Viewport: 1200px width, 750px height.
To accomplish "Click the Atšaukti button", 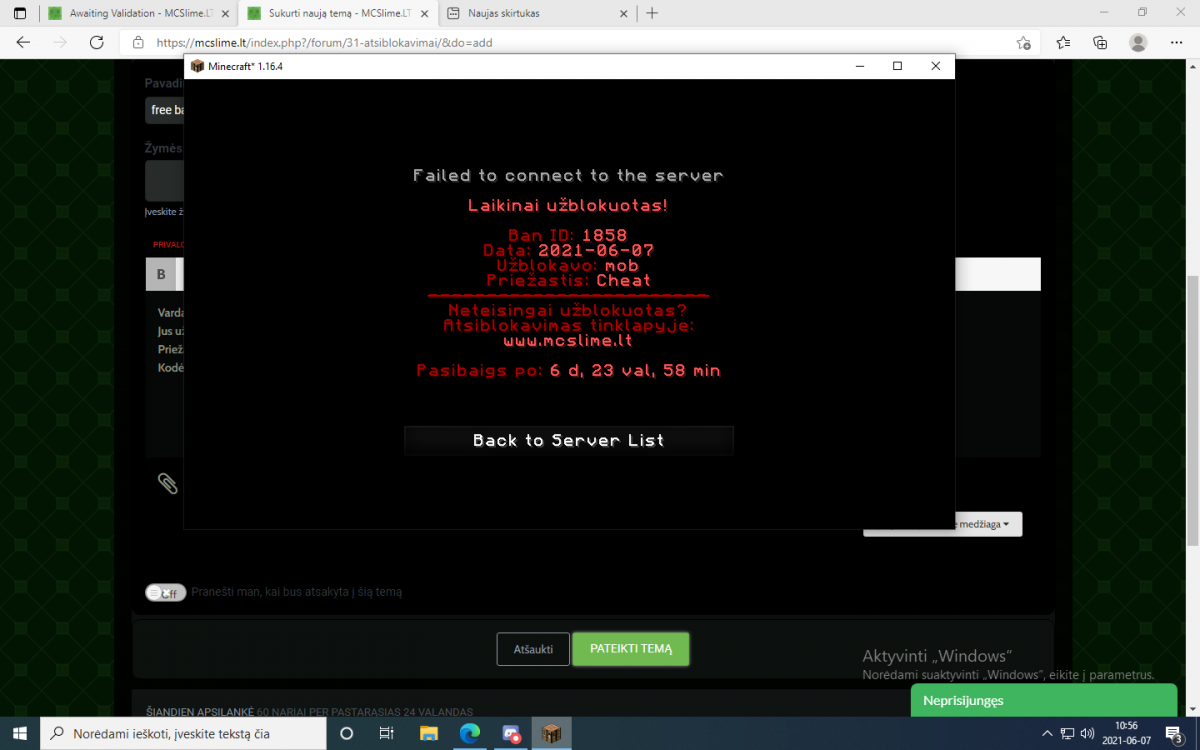I will pyautogui.click(x=533, y=649).
